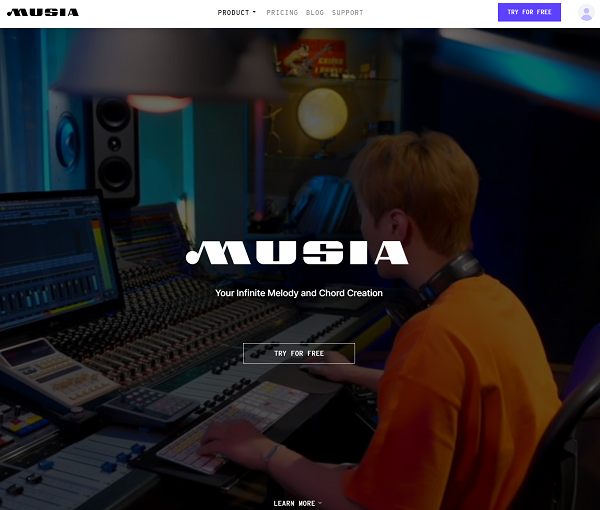Click the large white MUSIA hero logo
Viewport: 600px width, 510px height.
click(x=298, y=253)
